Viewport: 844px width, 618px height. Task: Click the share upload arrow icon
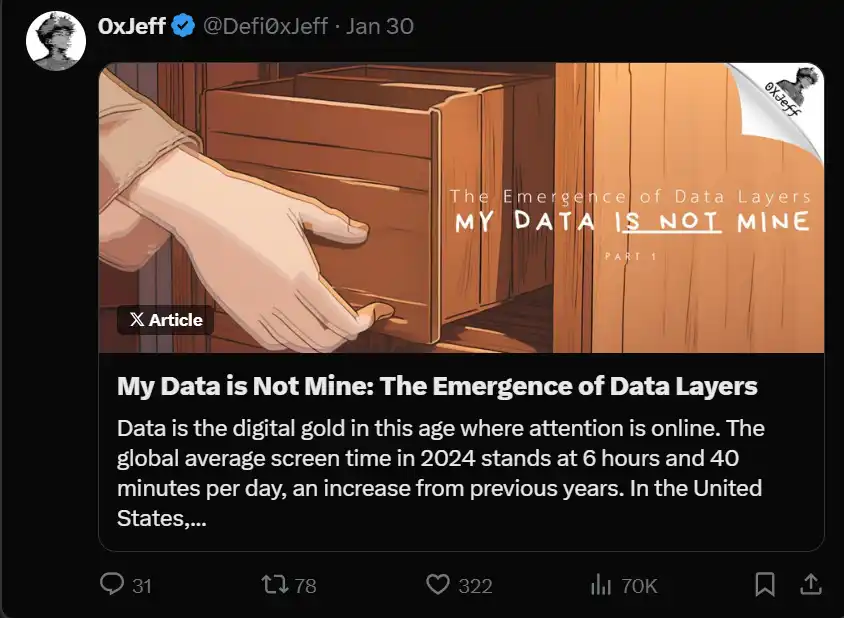click(812, 583)
